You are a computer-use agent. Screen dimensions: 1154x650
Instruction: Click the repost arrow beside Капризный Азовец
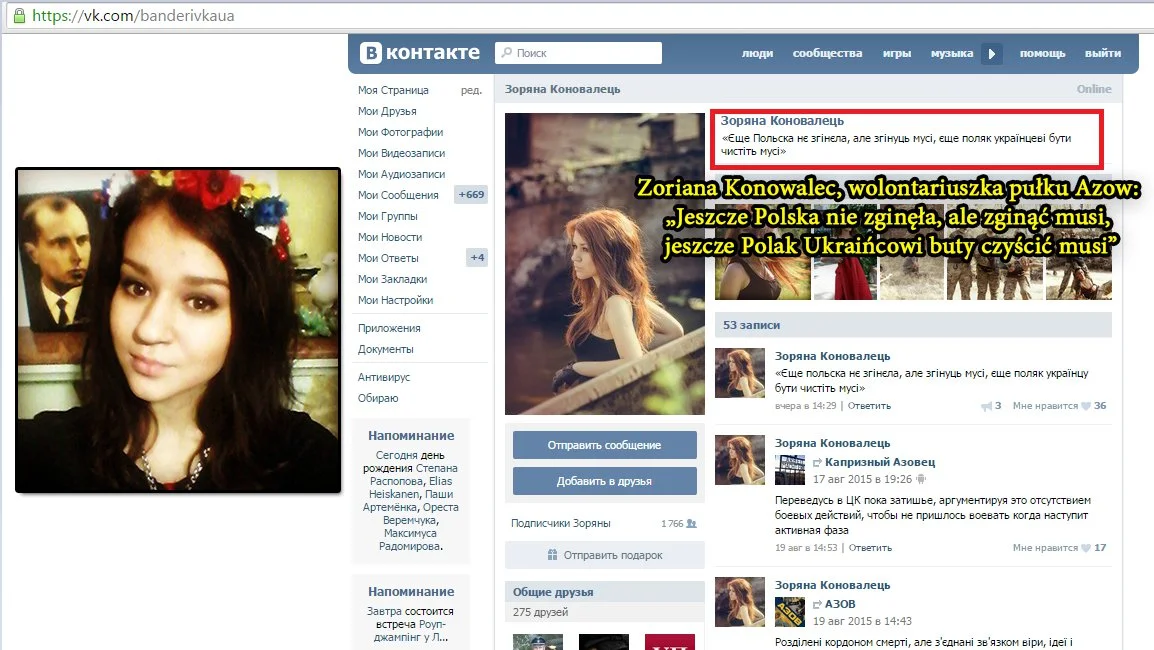(816, 463)
